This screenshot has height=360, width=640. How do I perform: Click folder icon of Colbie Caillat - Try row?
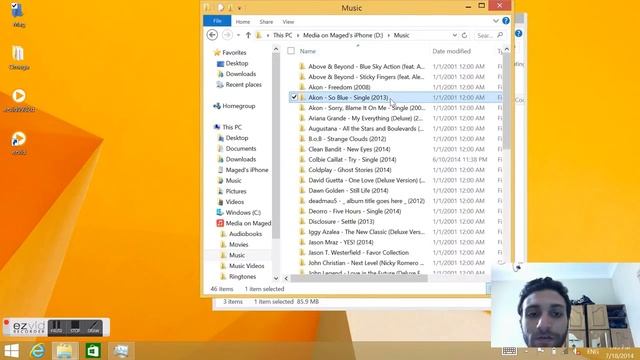(302, 159)
